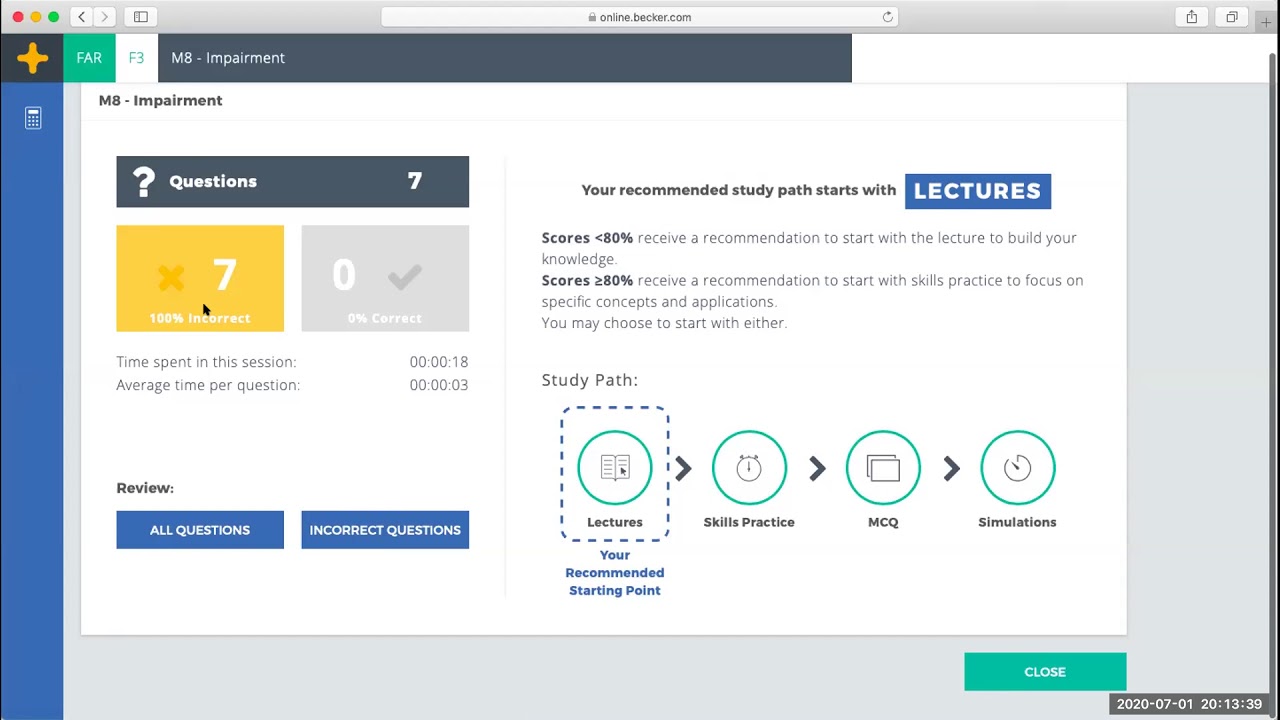1280x720 pixels.
Task: Go forward with Safari forward arrow
Action: click(x=104, y=17)
